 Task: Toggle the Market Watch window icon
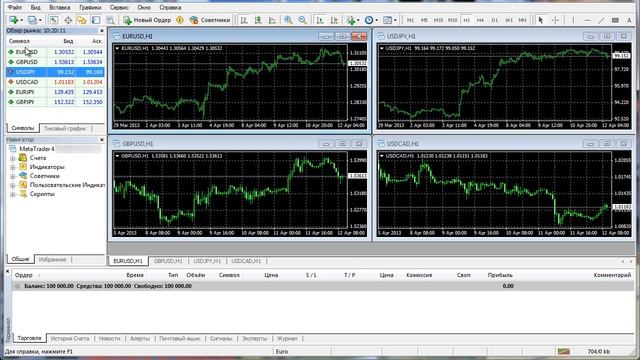pos(54,20)
